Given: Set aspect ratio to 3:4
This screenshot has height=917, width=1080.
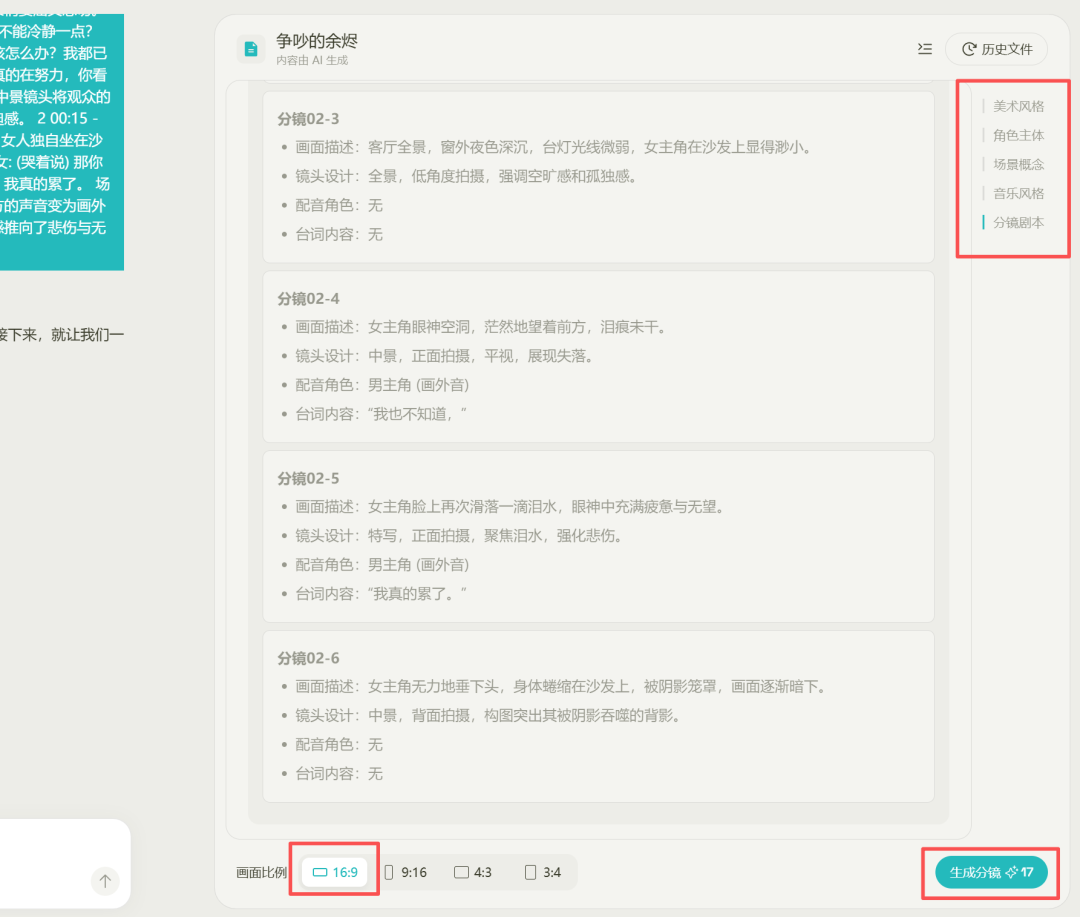Looking at the screenshot, I should coord(543,872).
